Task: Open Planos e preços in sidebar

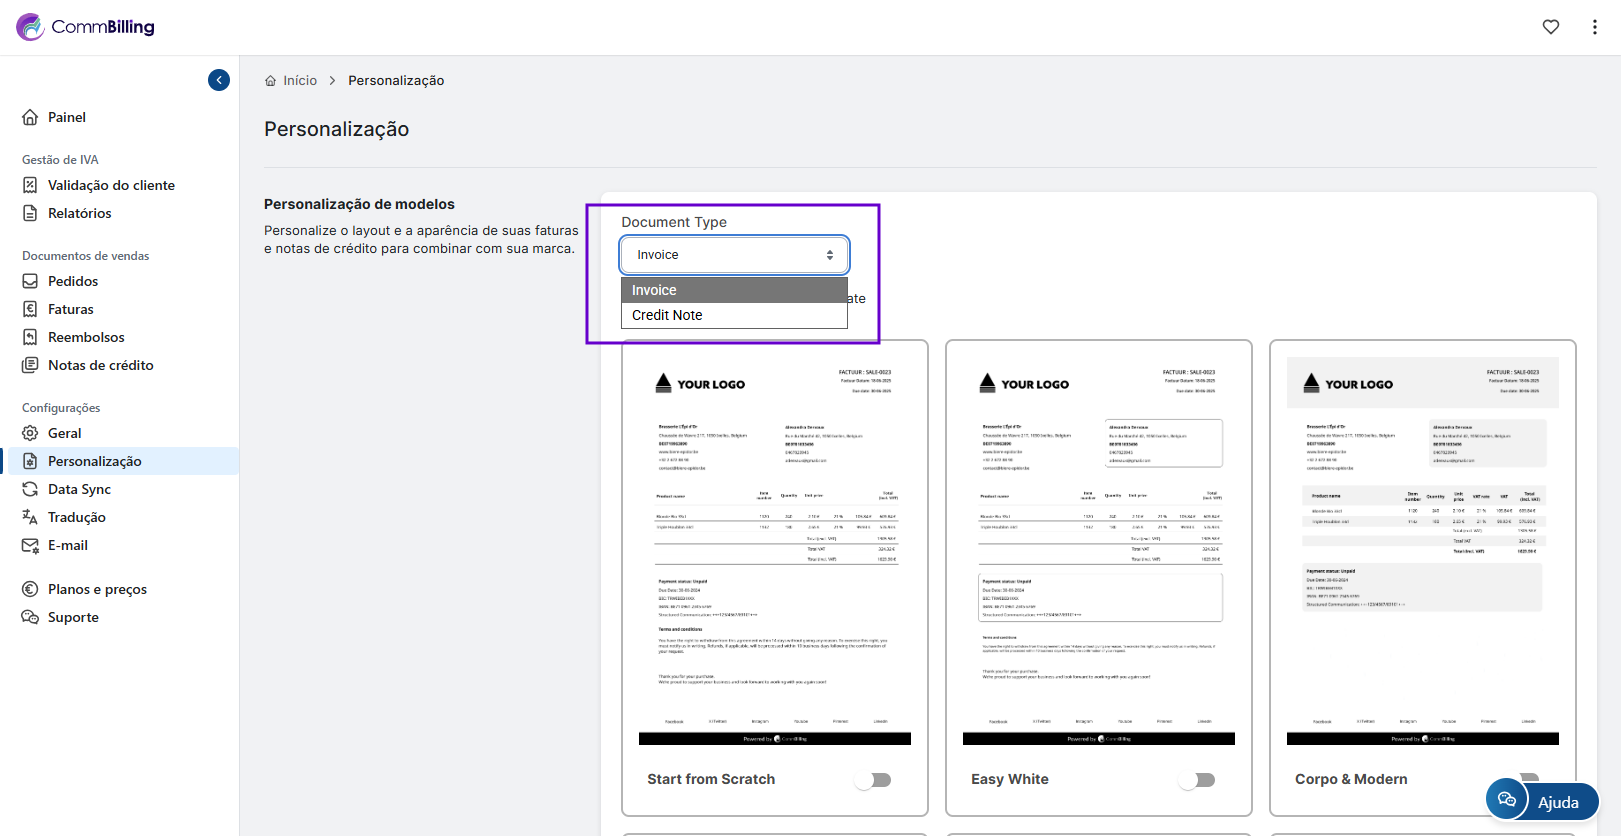Action: click(x=97, y=589)
